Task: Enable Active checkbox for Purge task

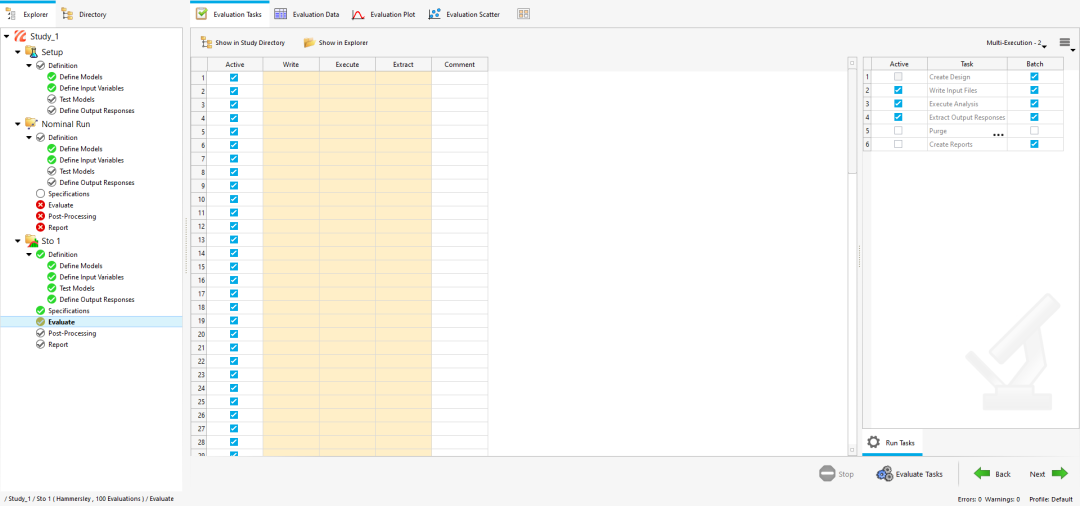Action: tap(898, 131)
